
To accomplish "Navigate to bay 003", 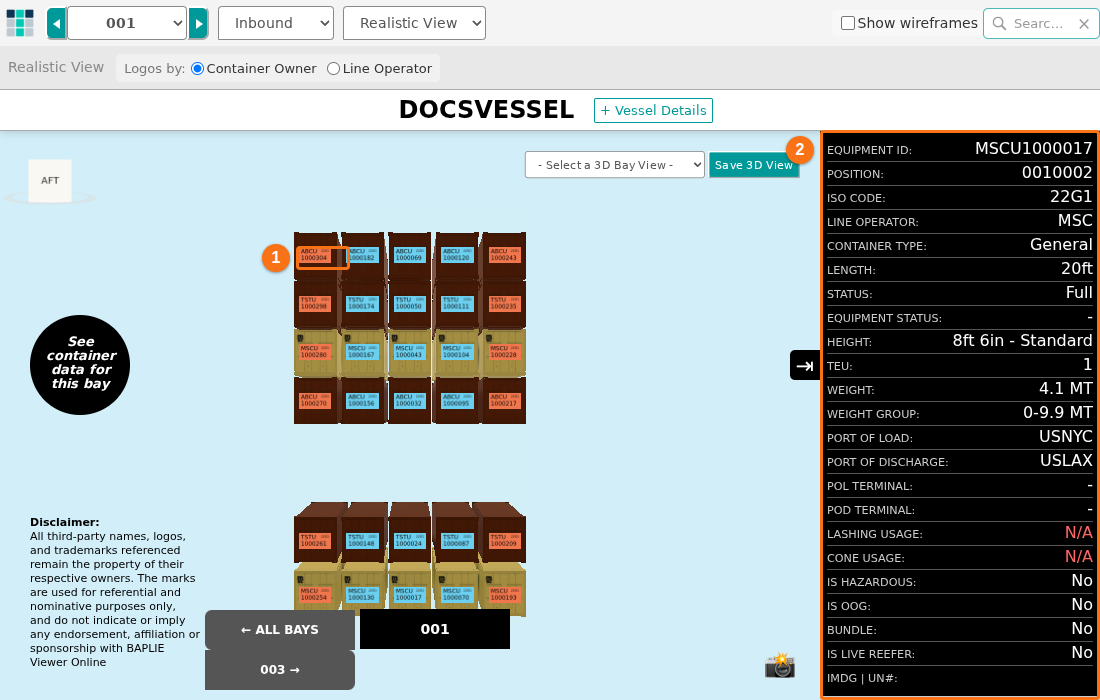I will tap(280, 670).
